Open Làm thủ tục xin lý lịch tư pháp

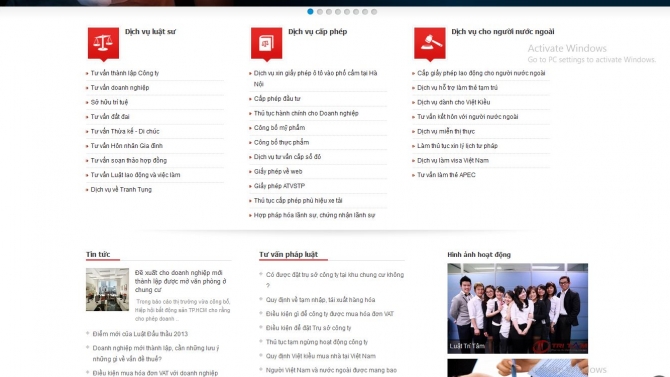pyautogui.click(x=457, y=146)
